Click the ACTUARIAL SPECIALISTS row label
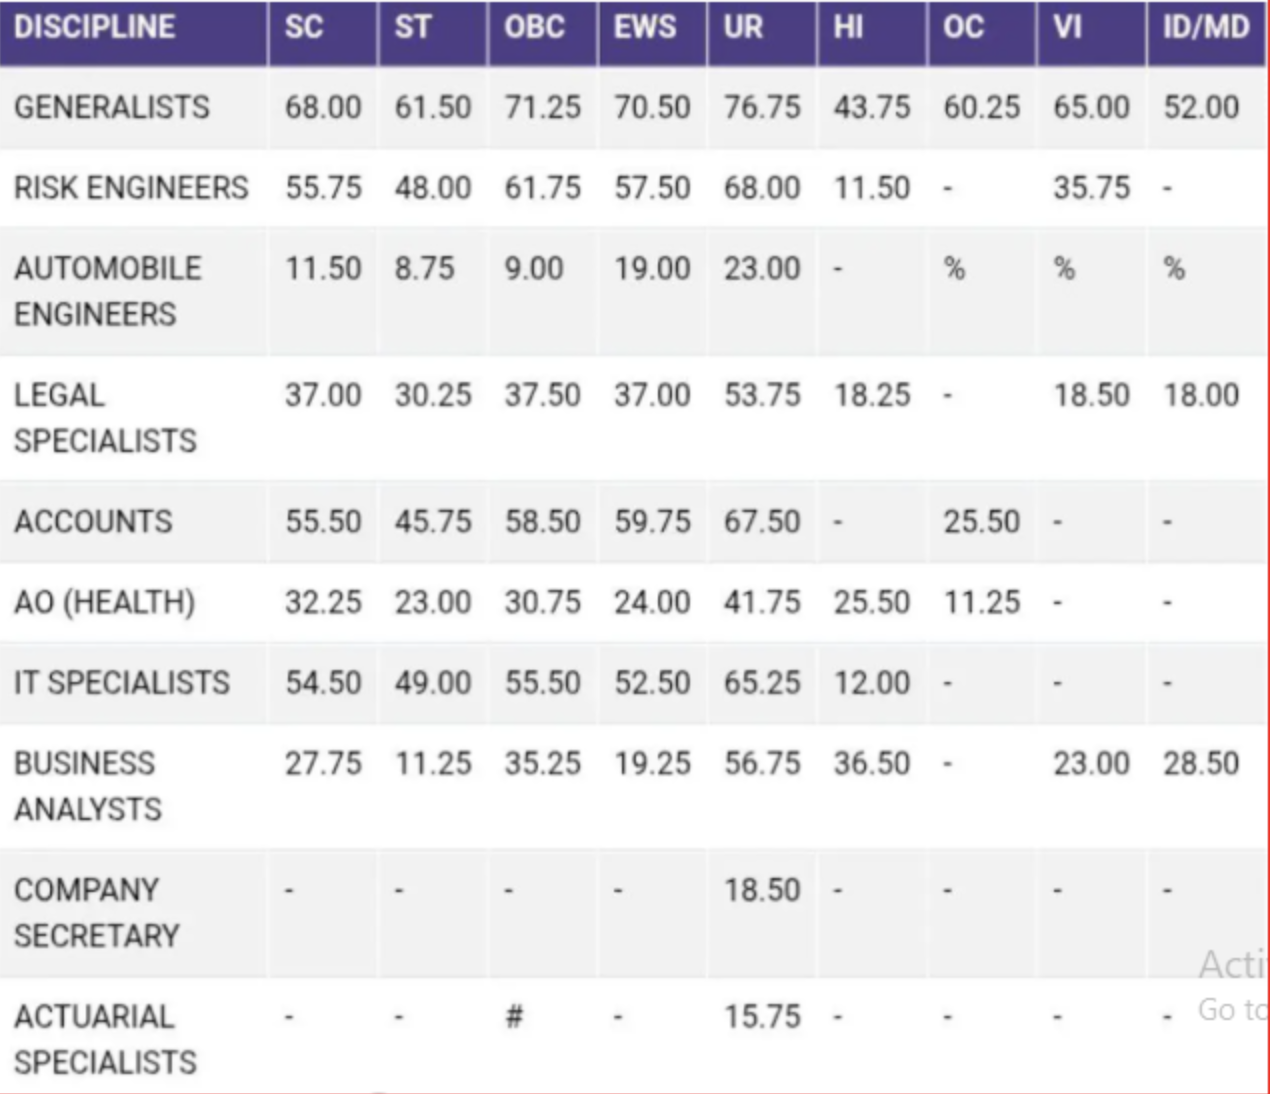The image size is (1270, 1094). pyautogui.click(x=105, y=1039)
